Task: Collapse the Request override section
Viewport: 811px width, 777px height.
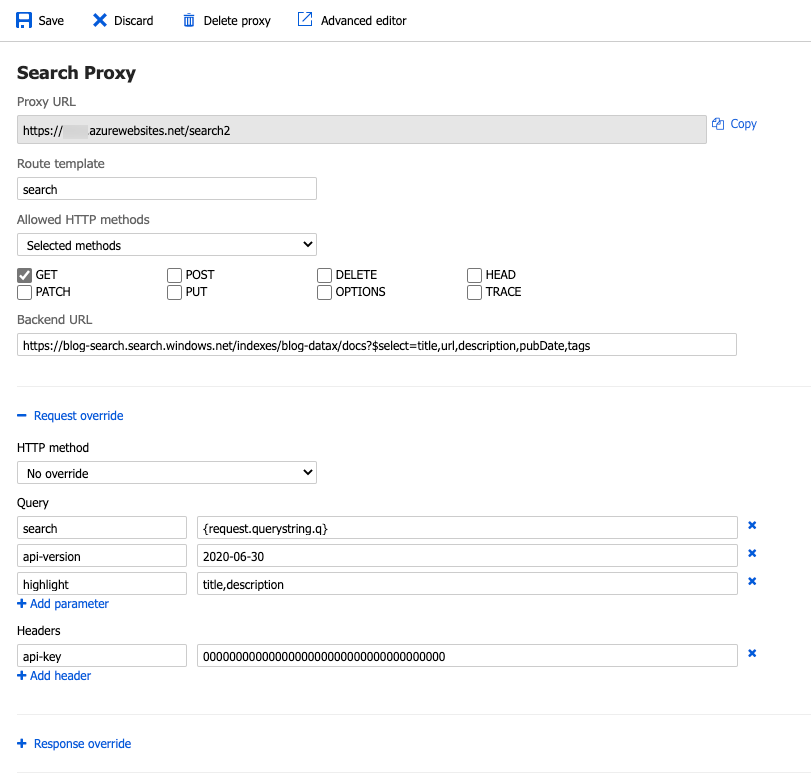Action: [70, 416]
